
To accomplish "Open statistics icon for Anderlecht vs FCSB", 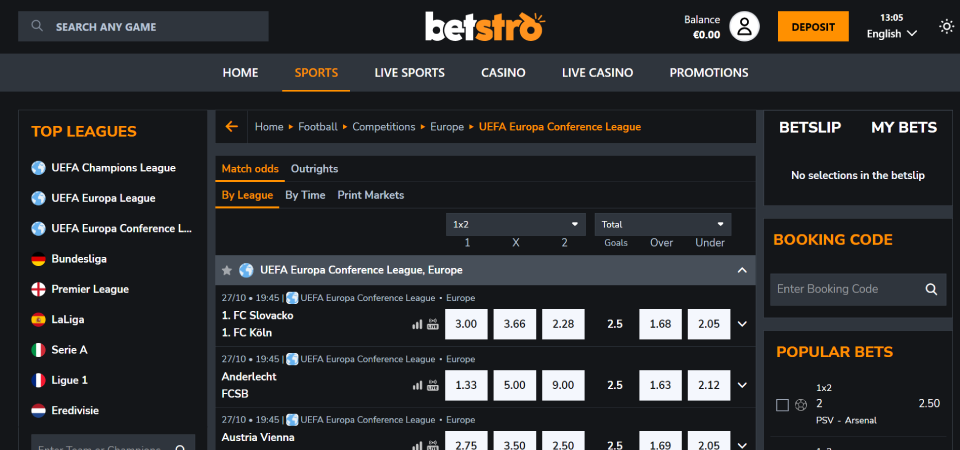I will (417, 385).
